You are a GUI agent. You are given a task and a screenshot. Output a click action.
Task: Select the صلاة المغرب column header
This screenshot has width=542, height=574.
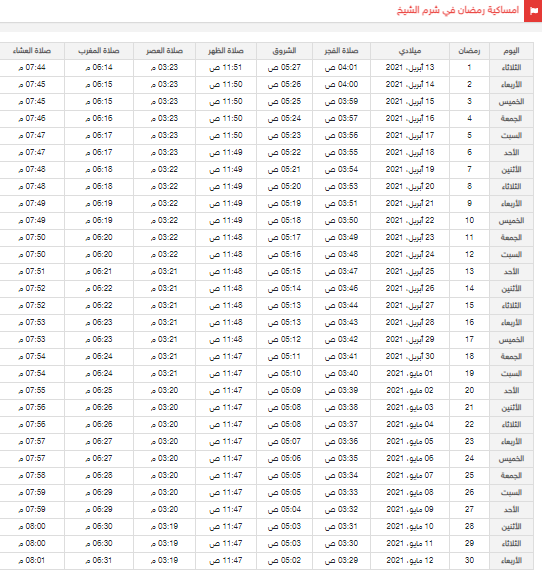[99, 51]
